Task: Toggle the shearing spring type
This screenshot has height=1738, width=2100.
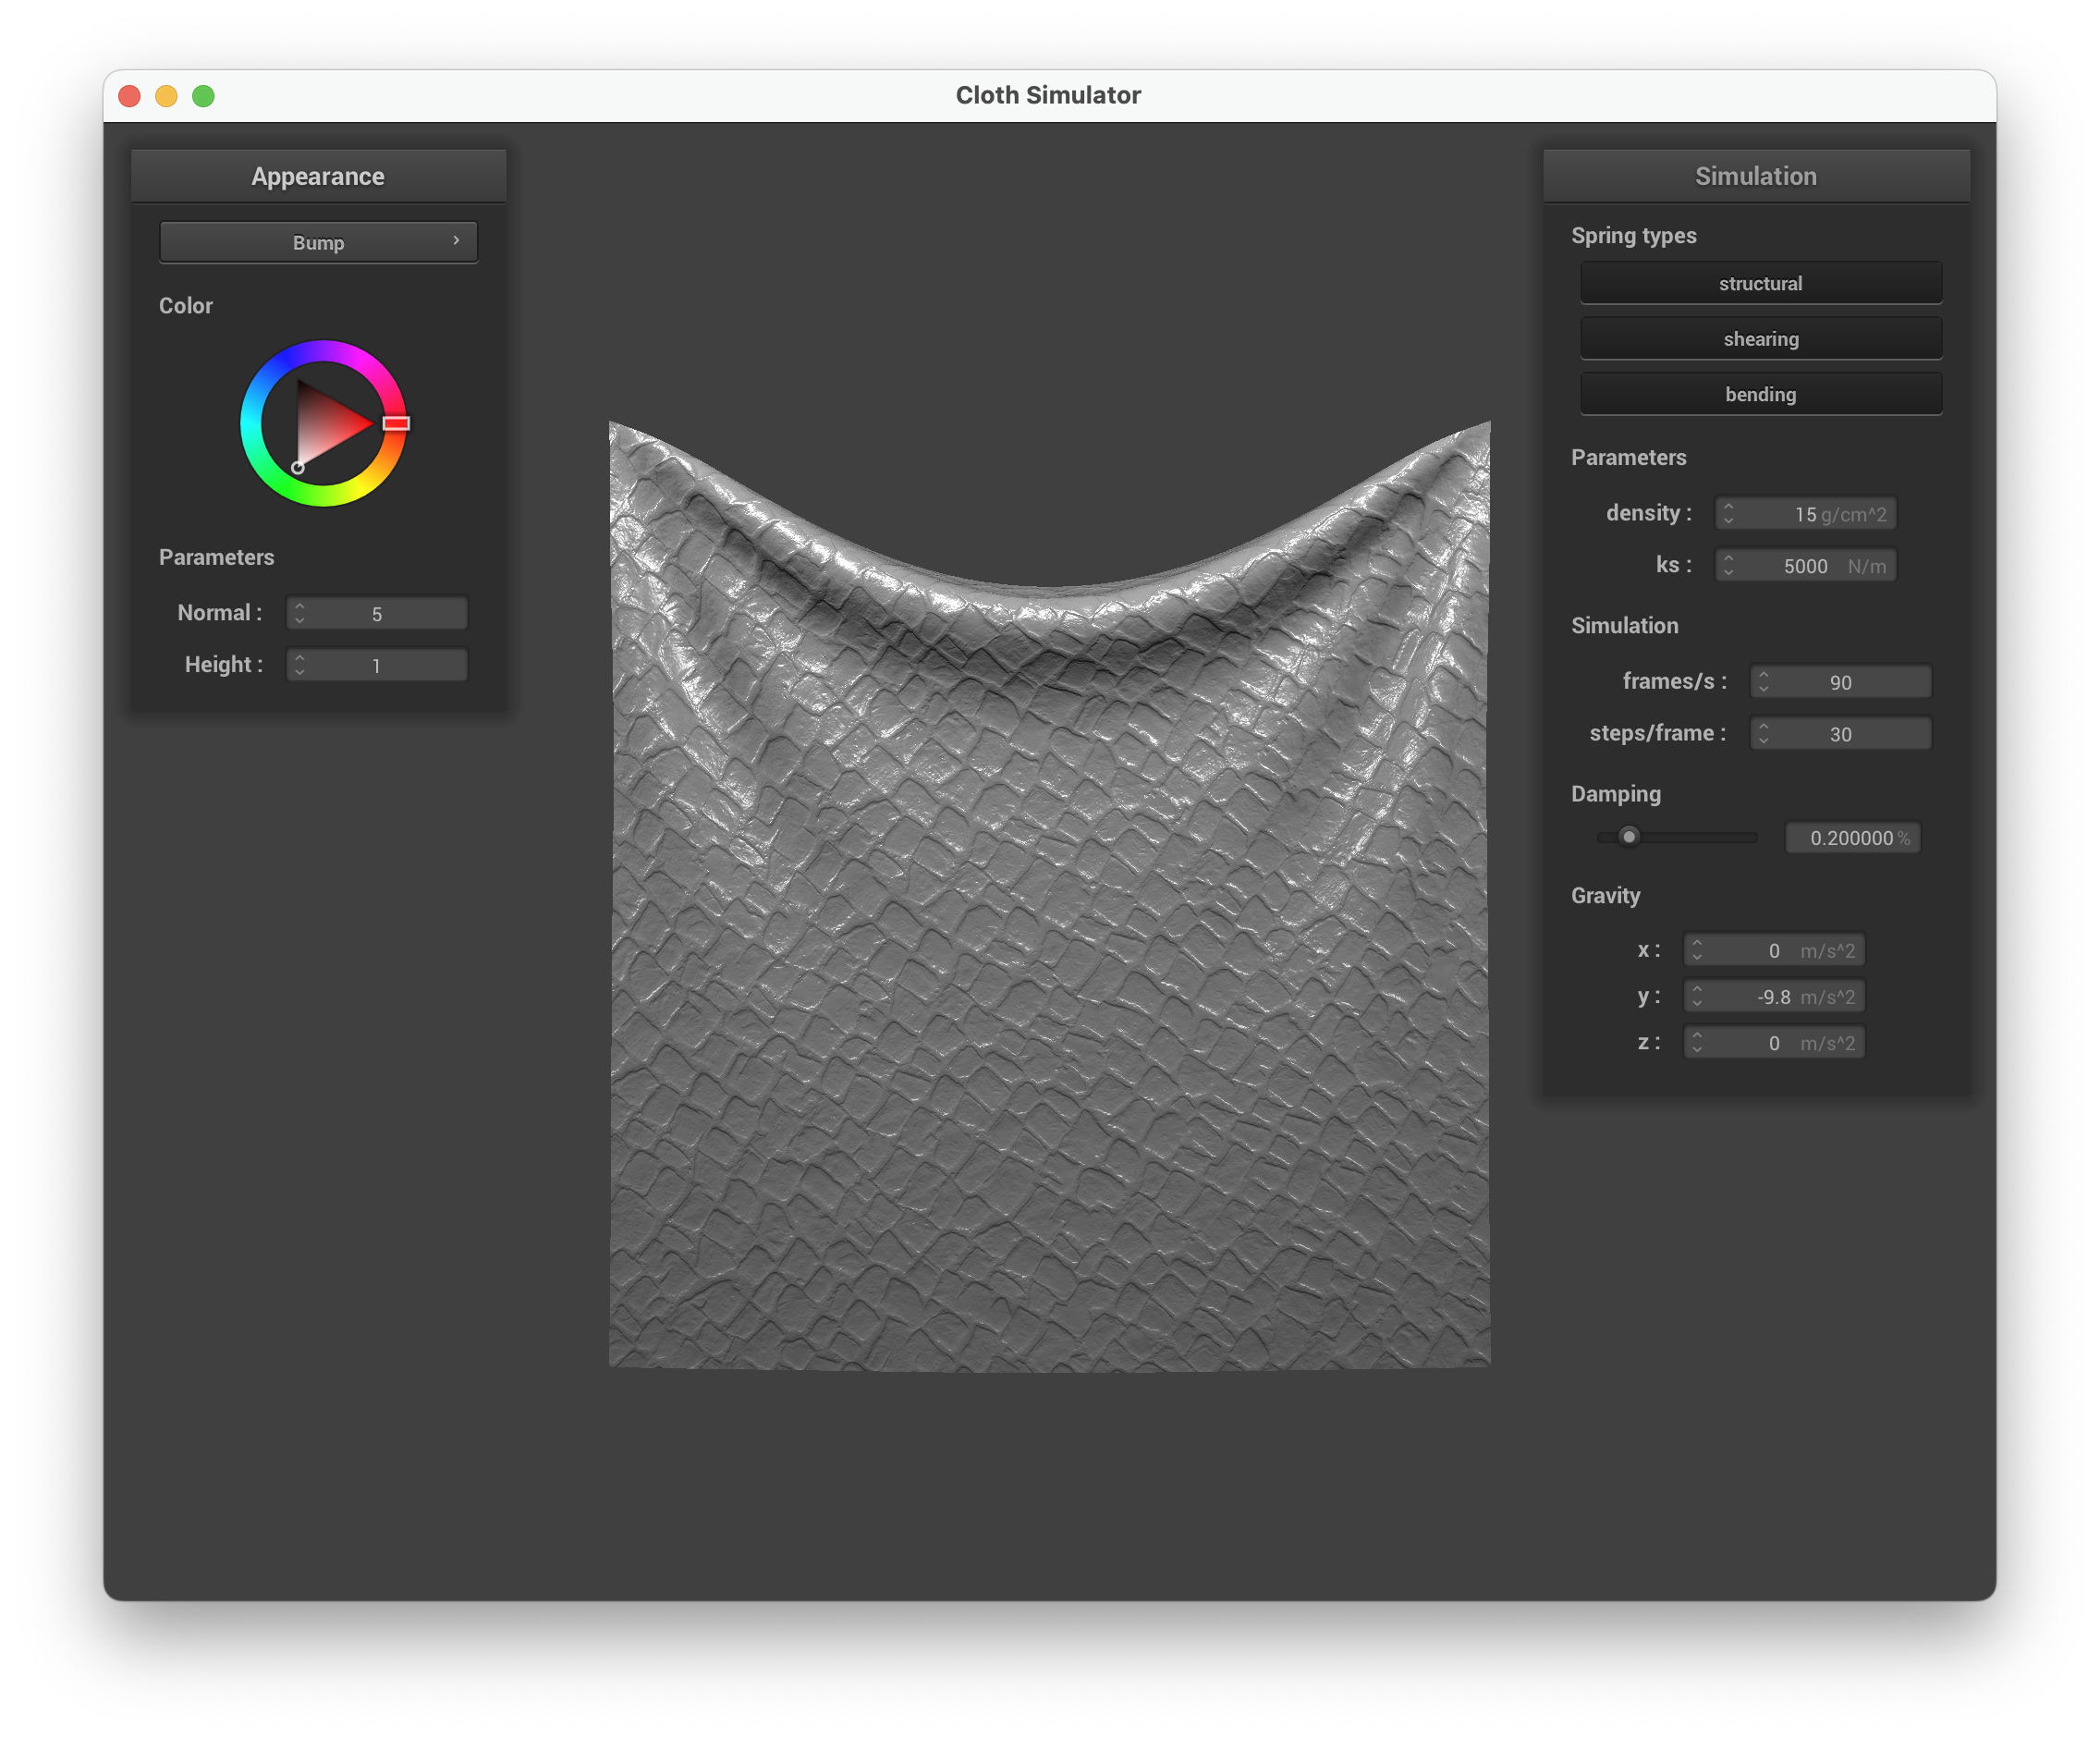Action: point(1760,339)
